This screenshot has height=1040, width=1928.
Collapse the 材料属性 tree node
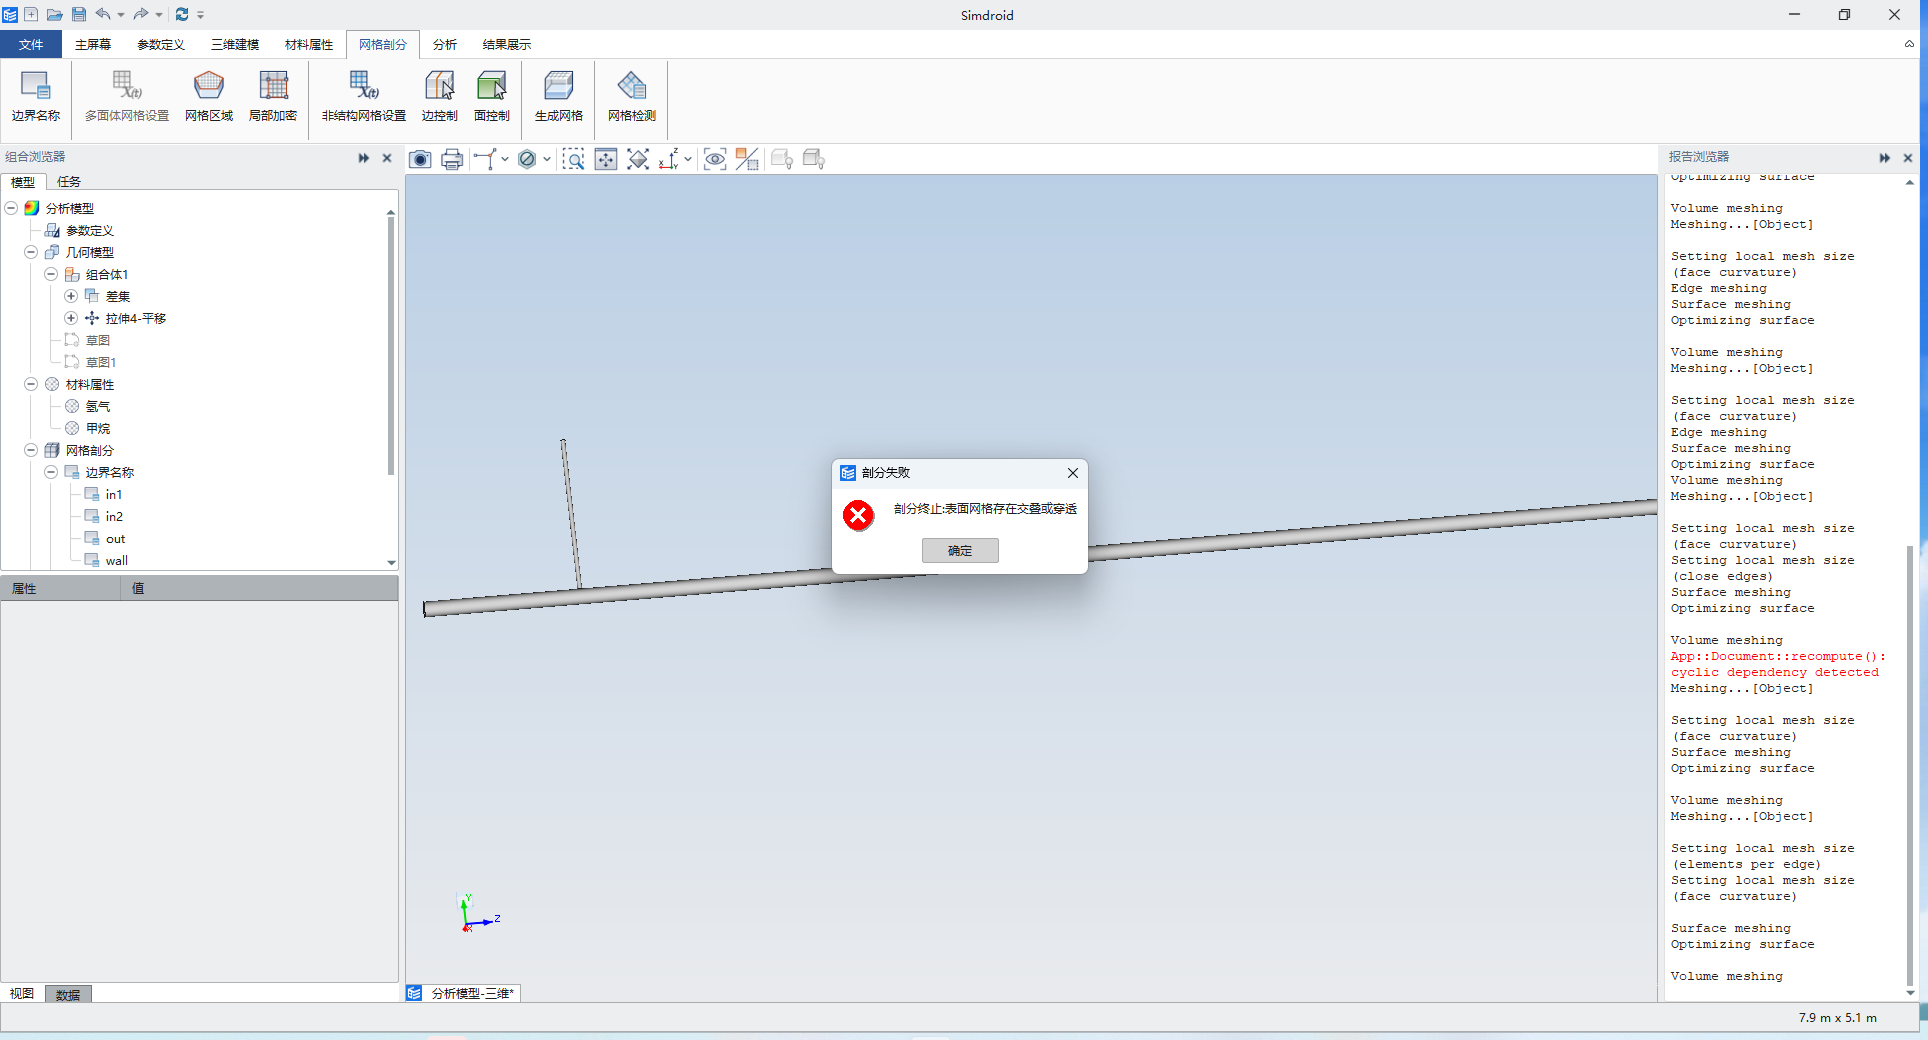pos(31,384)
